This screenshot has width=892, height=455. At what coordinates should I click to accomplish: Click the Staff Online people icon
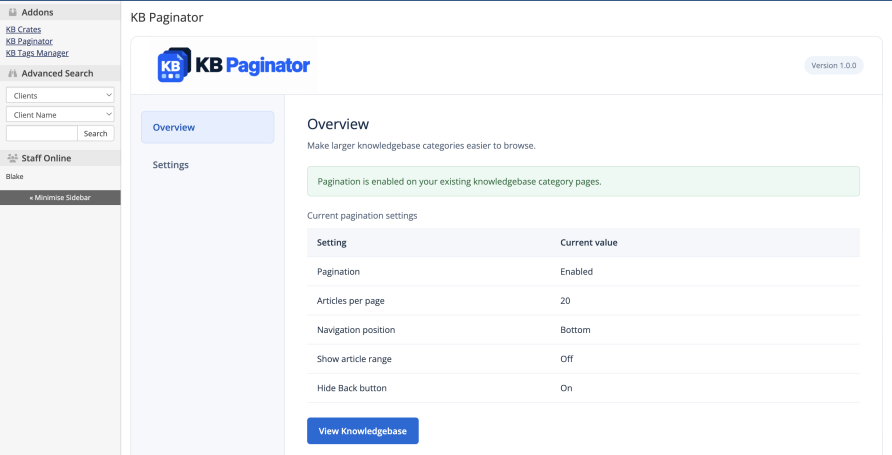click(x=13, y=158)
